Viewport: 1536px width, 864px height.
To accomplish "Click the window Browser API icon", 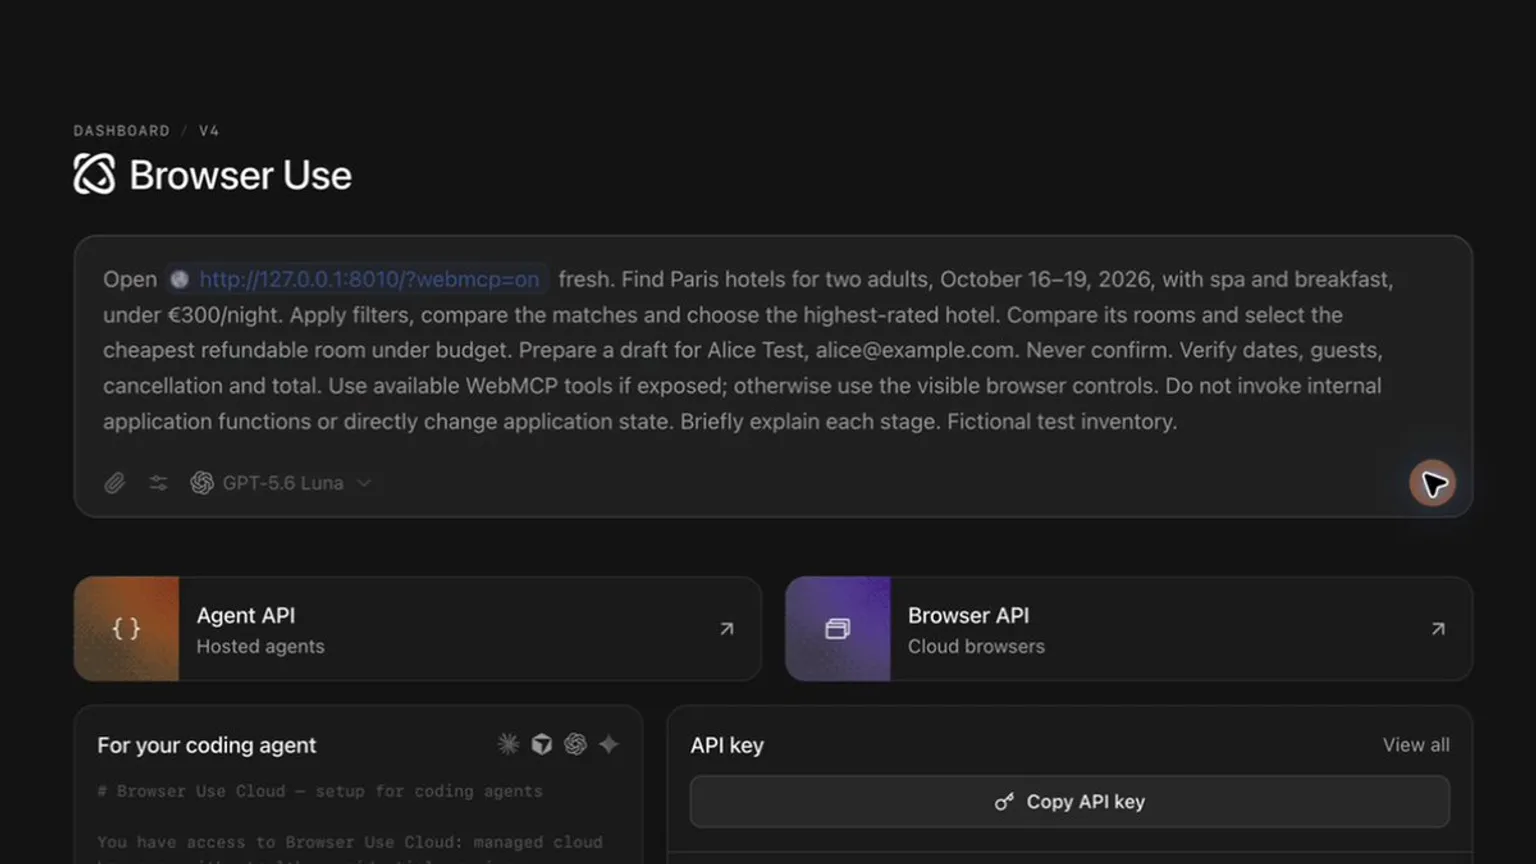I will coord(838,629).
